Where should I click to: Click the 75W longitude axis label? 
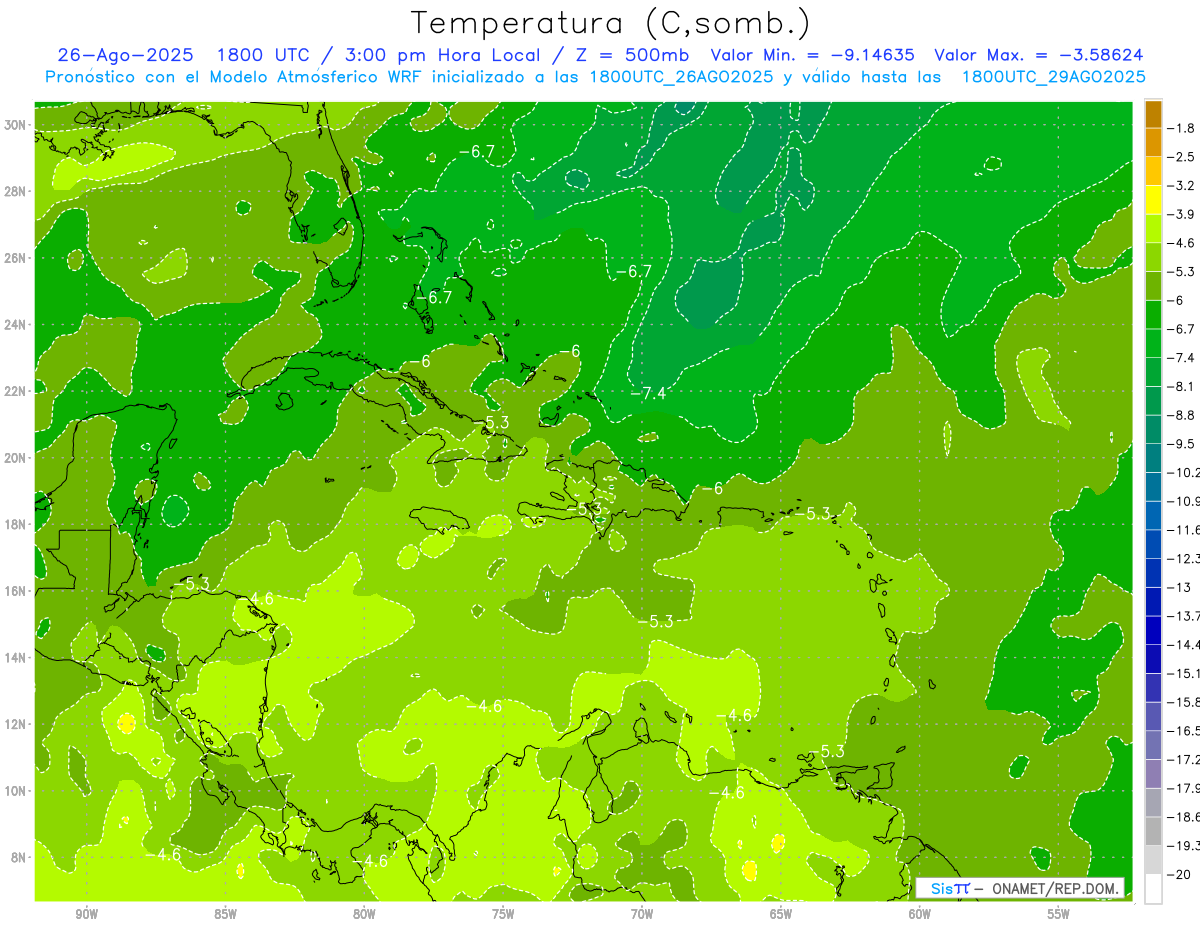(503, 914)
